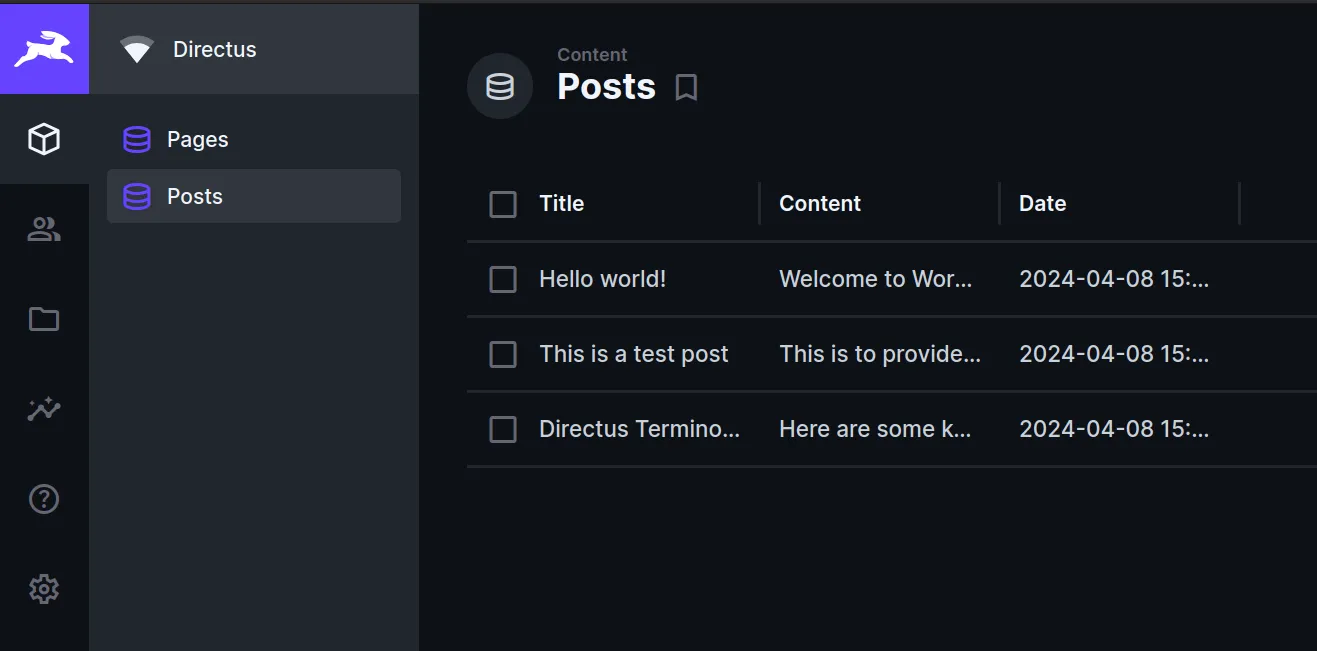Sort by the Title column header
Image resolution: width=1317 pixels, height=651 pixels.
pyautogui.click(x=561, y=203)
